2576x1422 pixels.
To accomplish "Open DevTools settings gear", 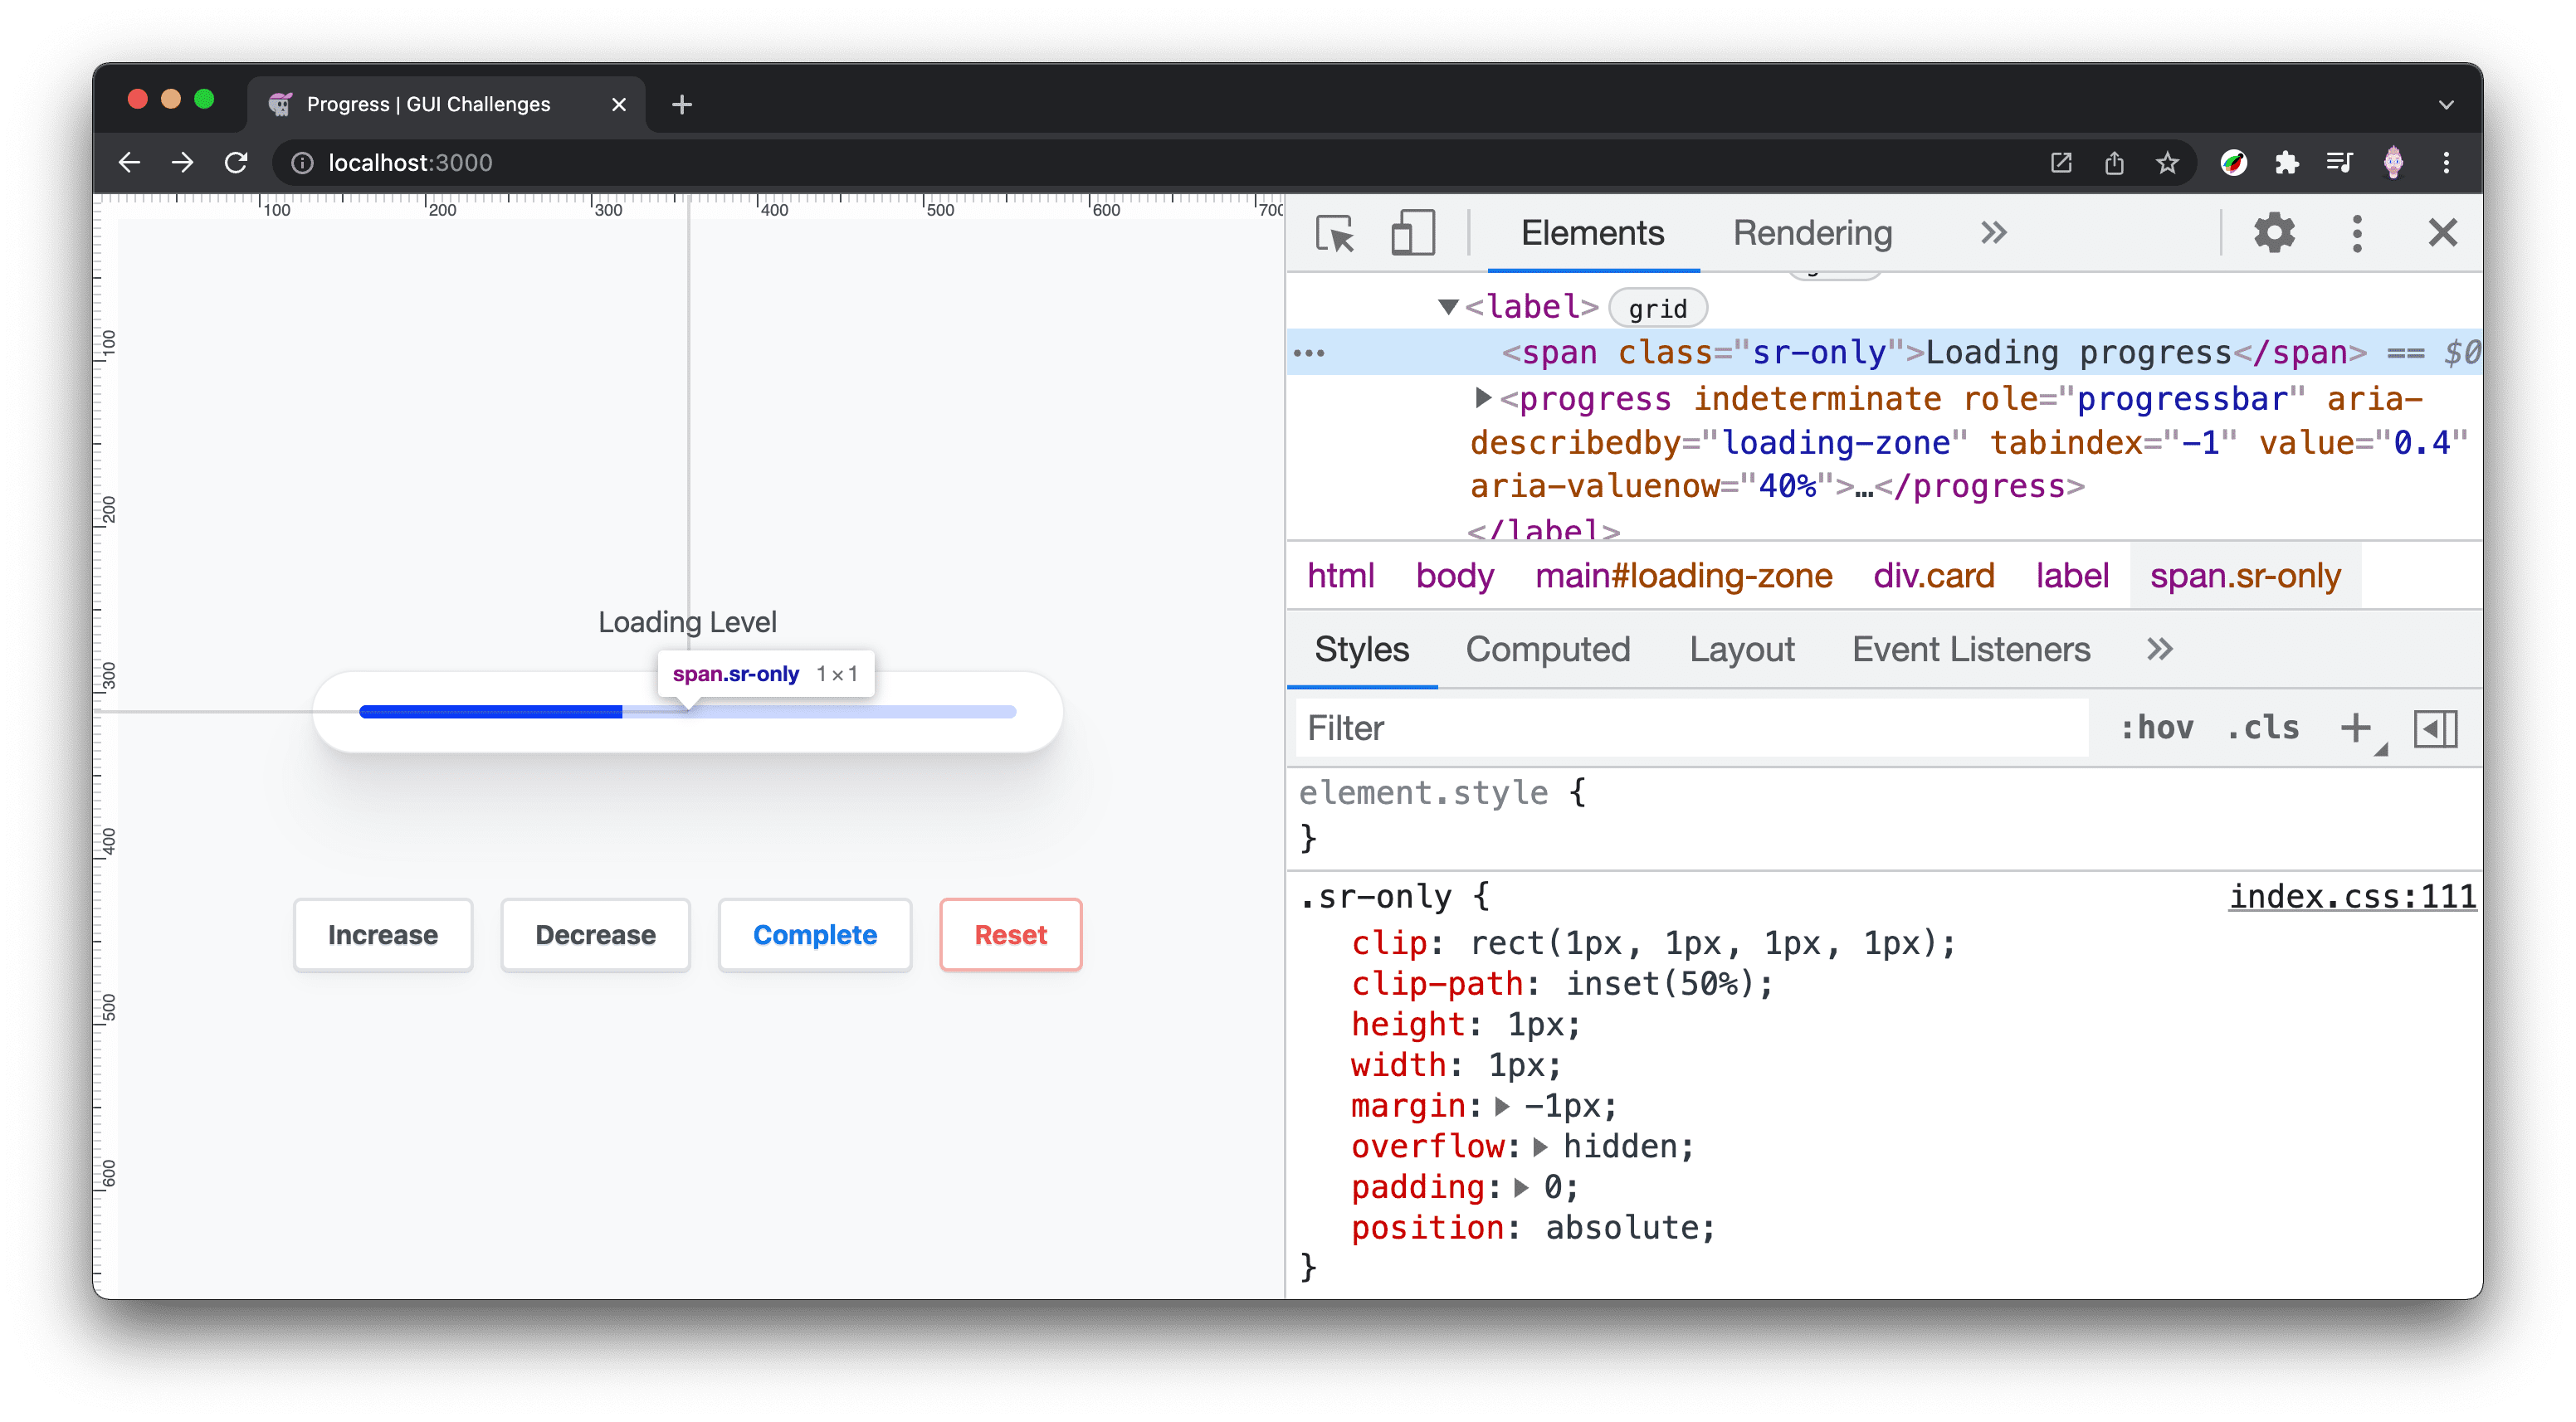I will tap(2275, 233).
